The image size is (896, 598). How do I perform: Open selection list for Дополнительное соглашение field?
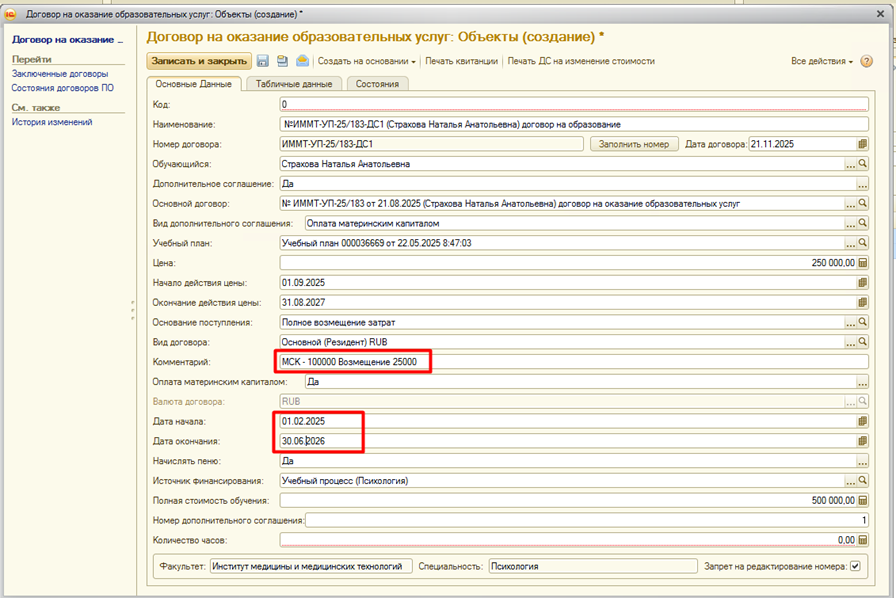tap(862, 184)
